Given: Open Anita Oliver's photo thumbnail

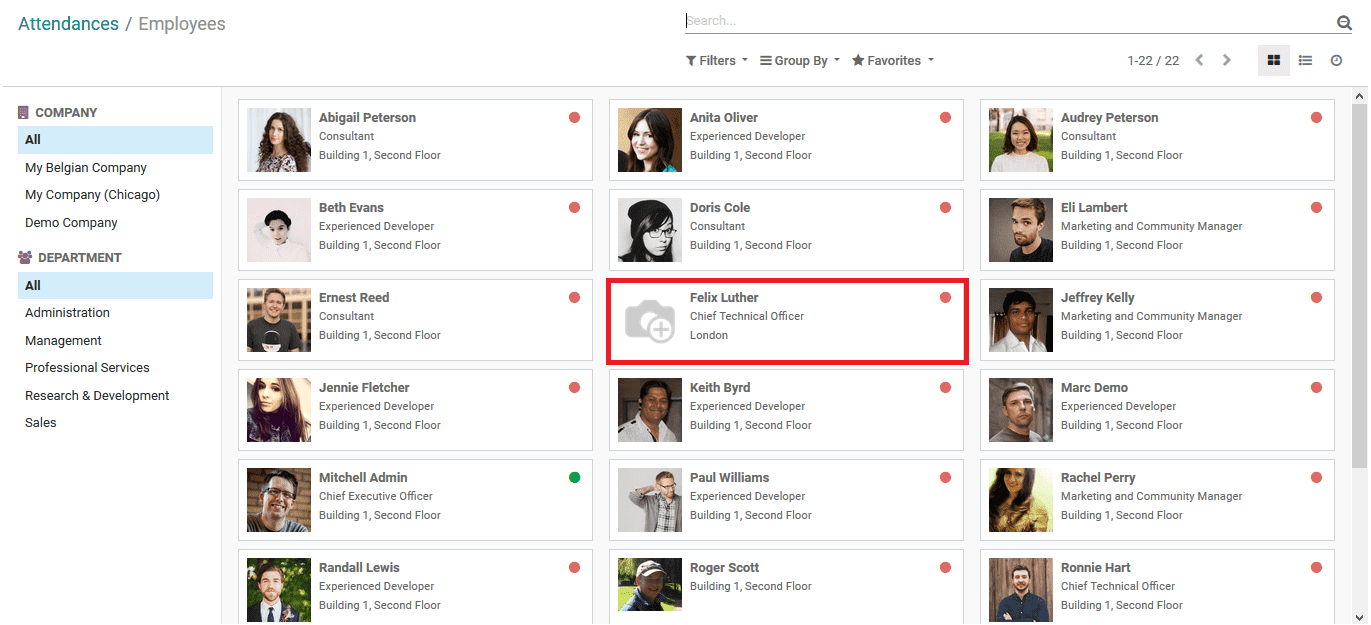Looking at the screenshot, I should [650, 141].
